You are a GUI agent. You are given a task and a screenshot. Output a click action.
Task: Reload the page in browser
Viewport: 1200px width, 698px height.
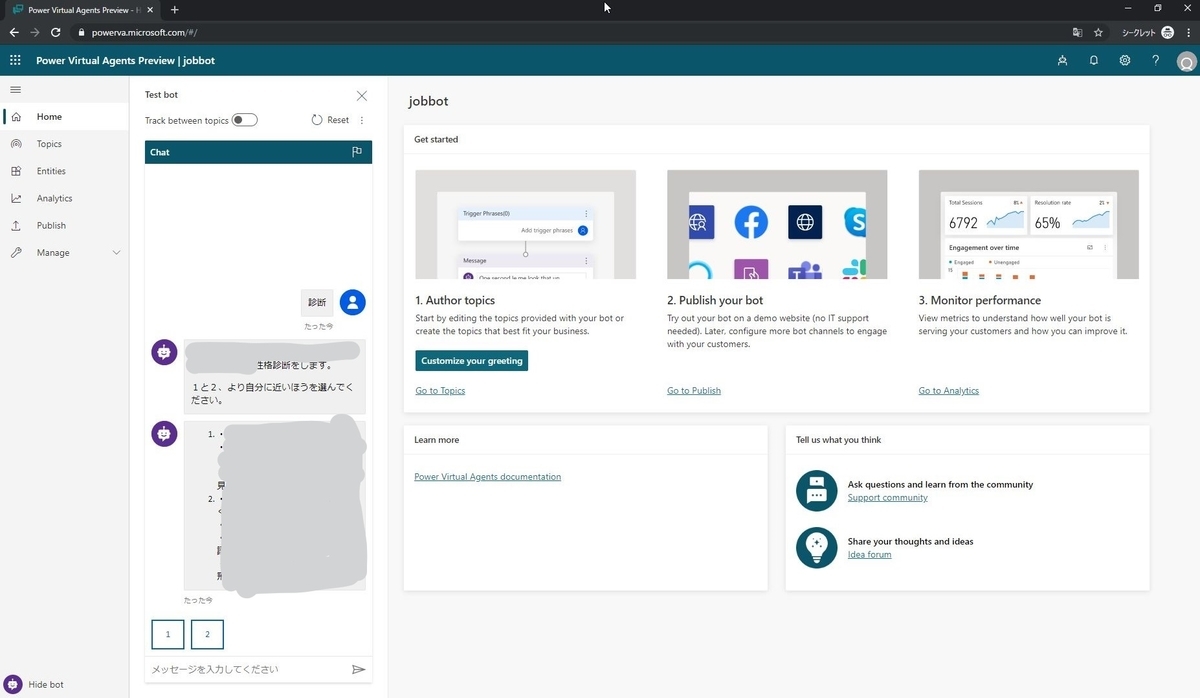pos(56,32)
